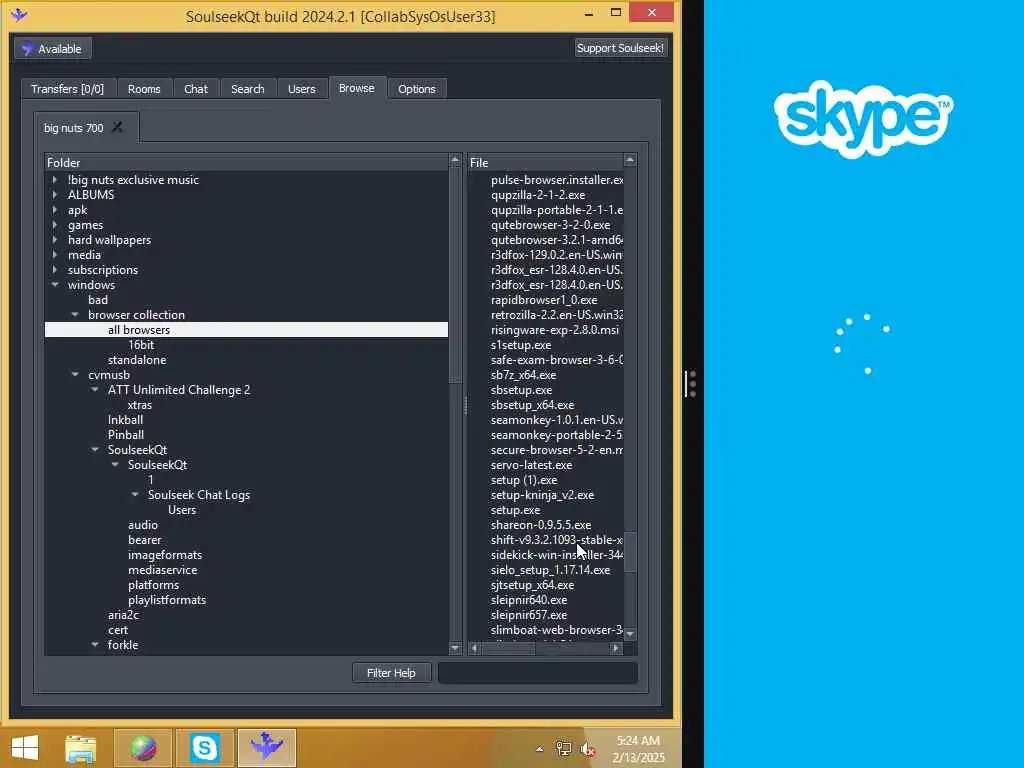Select file s1setup.exe
Image resolution: width=1024 pixels, height=768 pixels.
click(521, 345)
